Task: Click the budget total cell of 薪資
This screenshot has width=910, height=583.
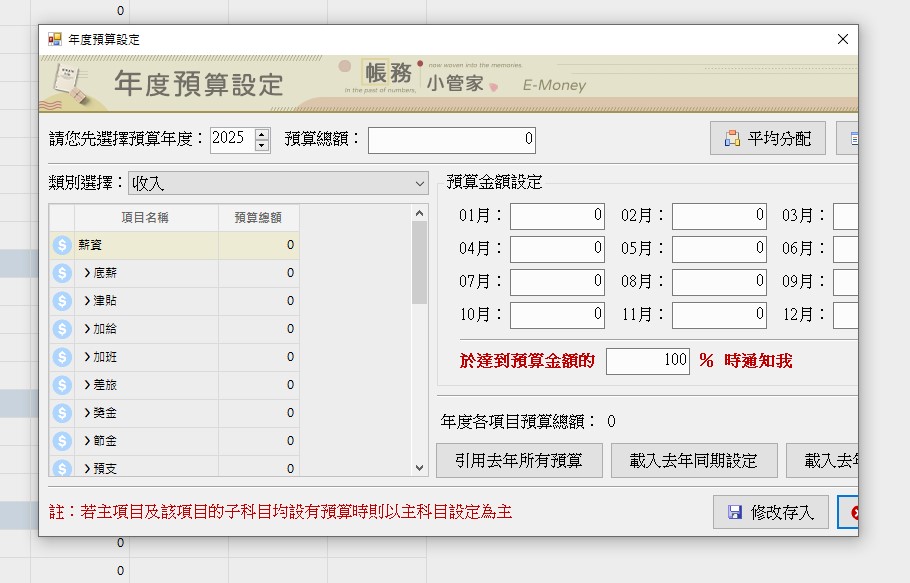Action: (259, 245)
